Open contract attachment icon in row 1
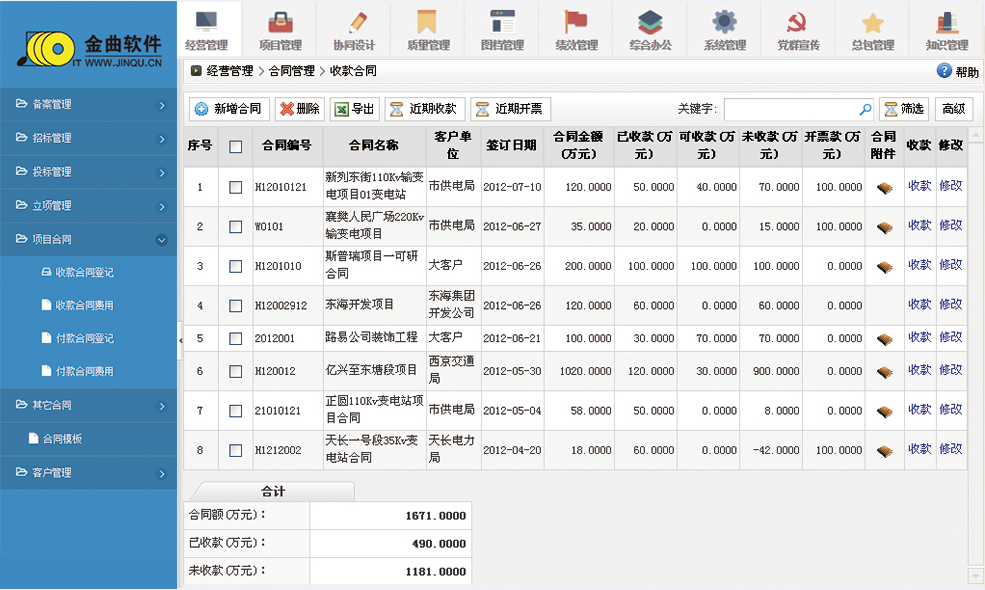The width and height of the screenshot is (985, 590). [x=884, y=187]
